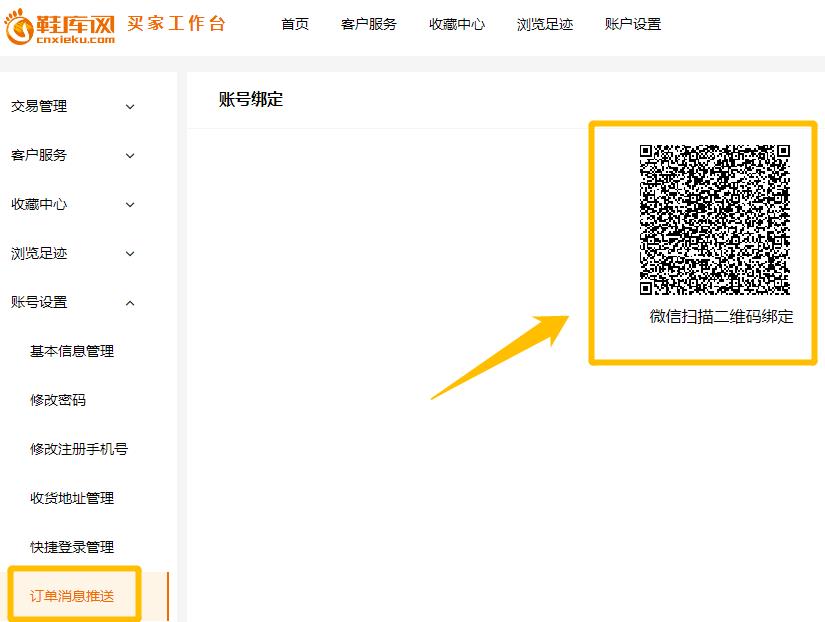
Task: Select the highlighted 订单消息推送 item
Action: tap(72, 596)
